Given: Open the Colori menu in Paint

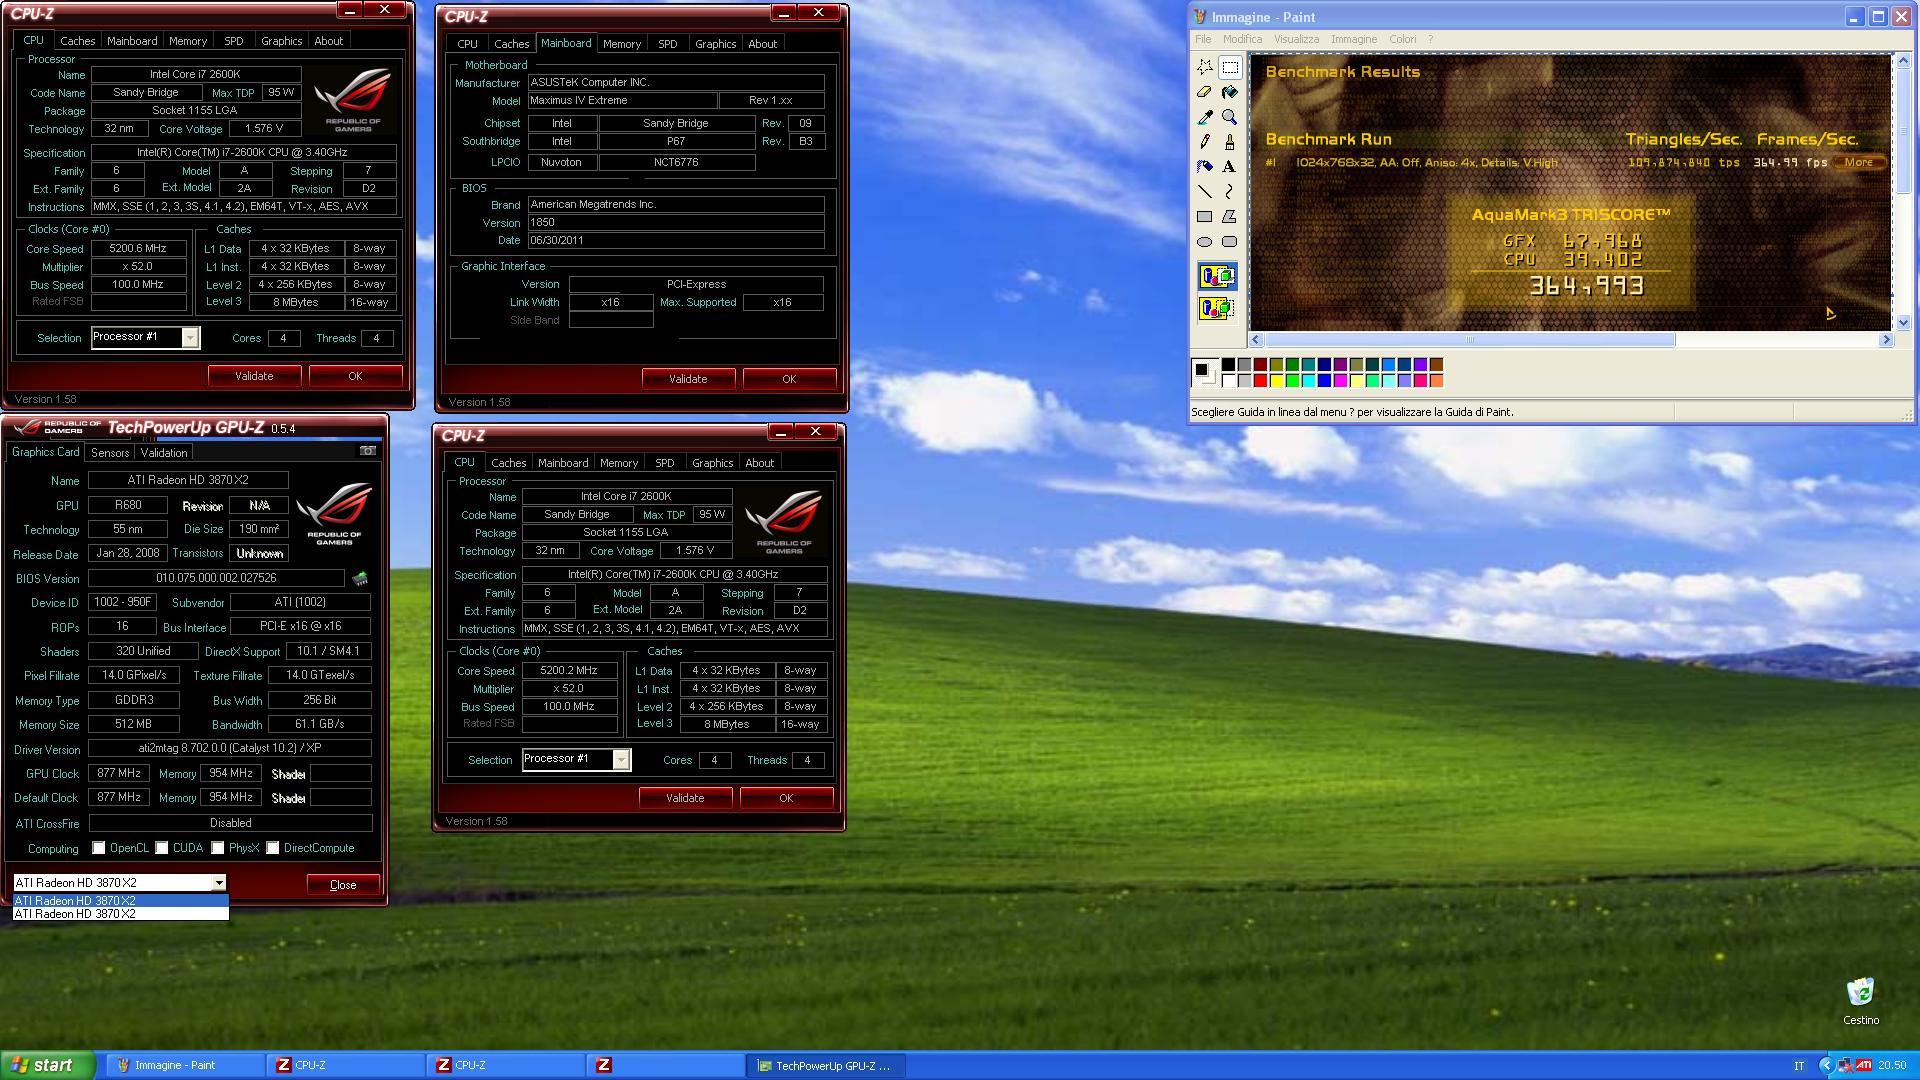Looking at the screenshot, I should [x=1402, y=39].
